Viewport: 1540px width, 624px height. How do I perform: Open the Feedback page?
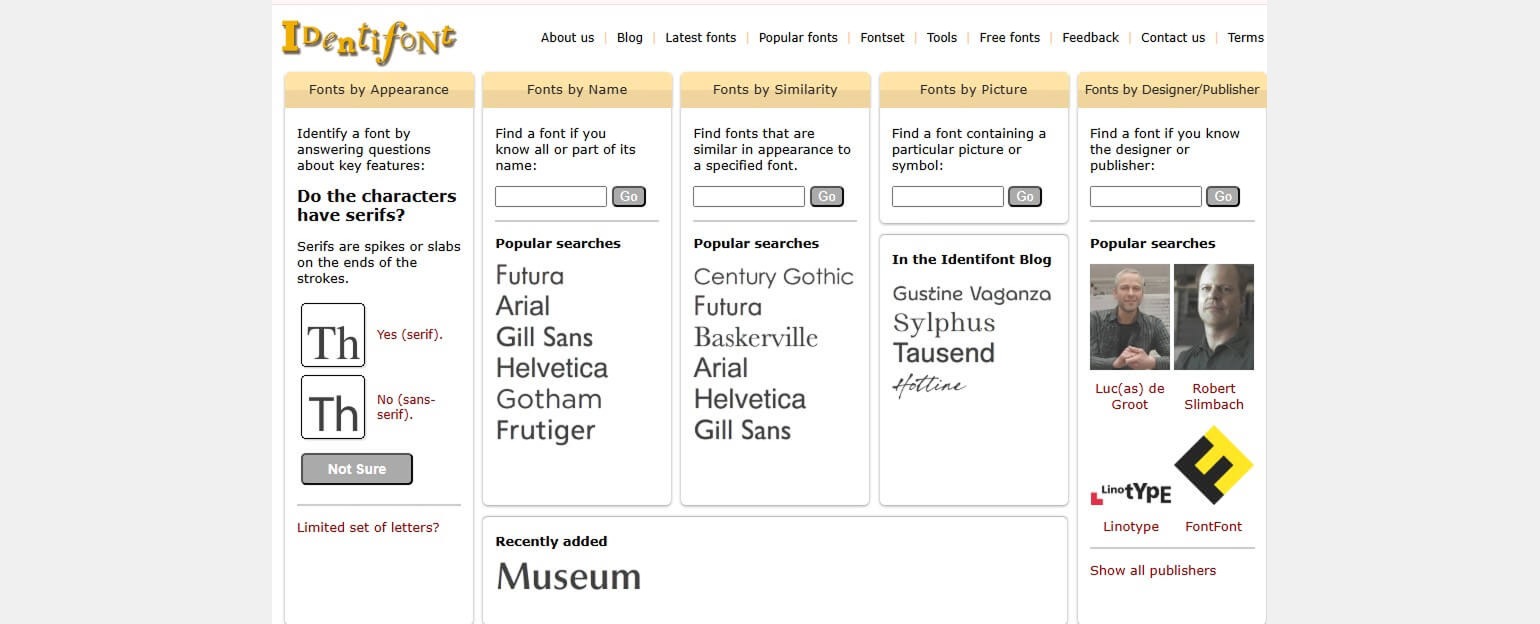coord(1091,38)
